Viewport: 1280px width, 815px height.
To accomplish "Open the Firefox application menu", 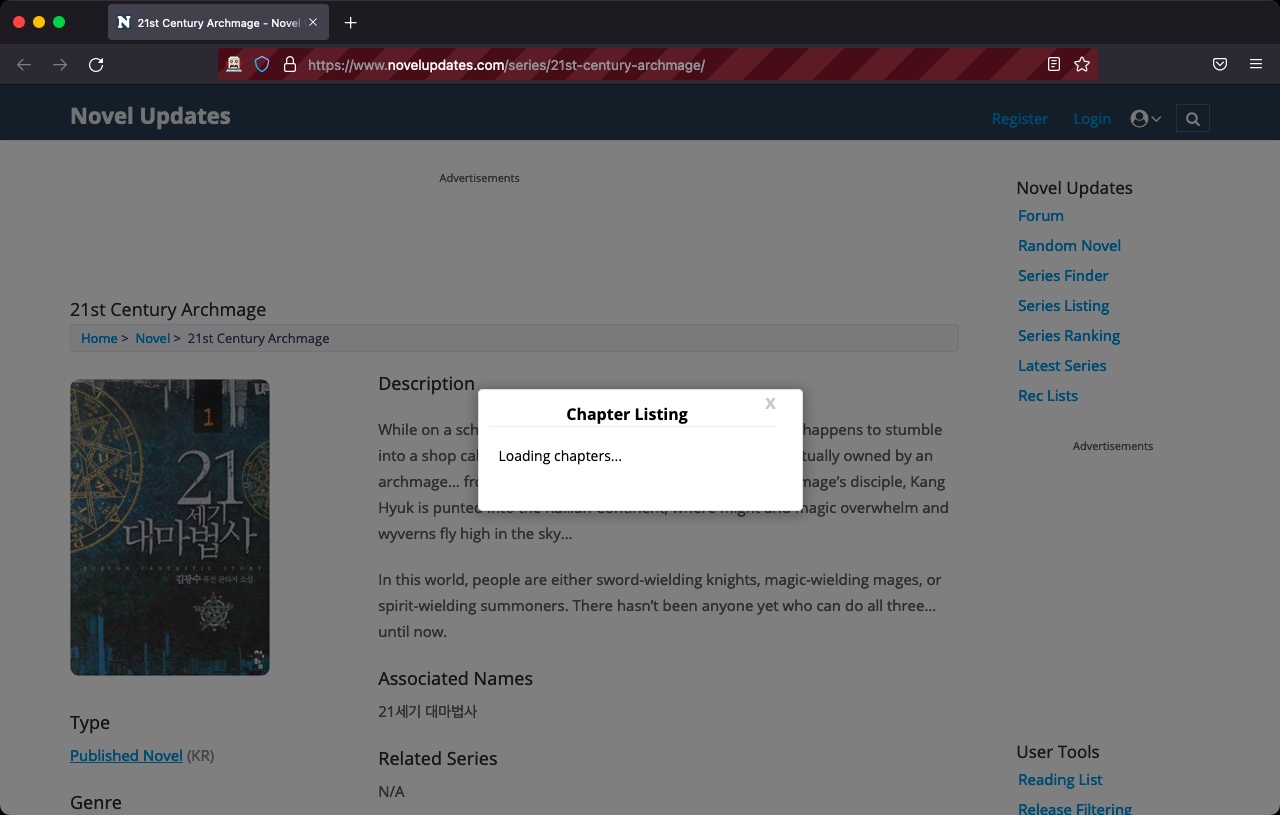I will pyautogui.click(x=1256, y=63).
